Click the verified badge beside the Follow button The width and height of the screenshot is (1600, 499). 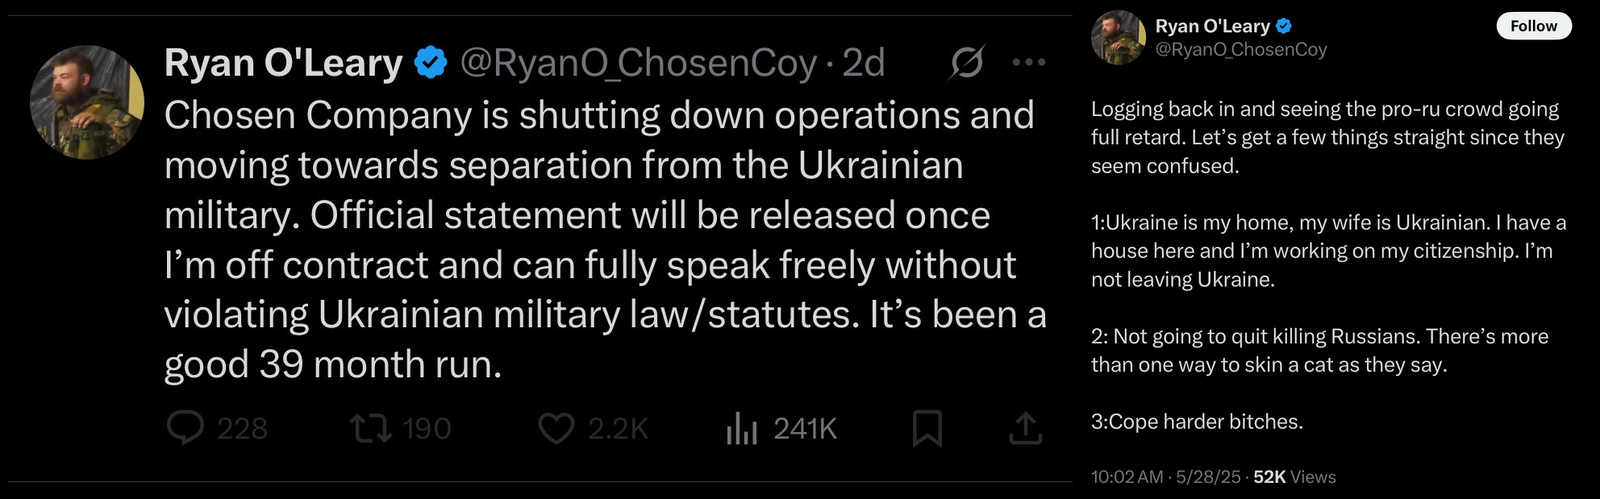coord(1283,27)
